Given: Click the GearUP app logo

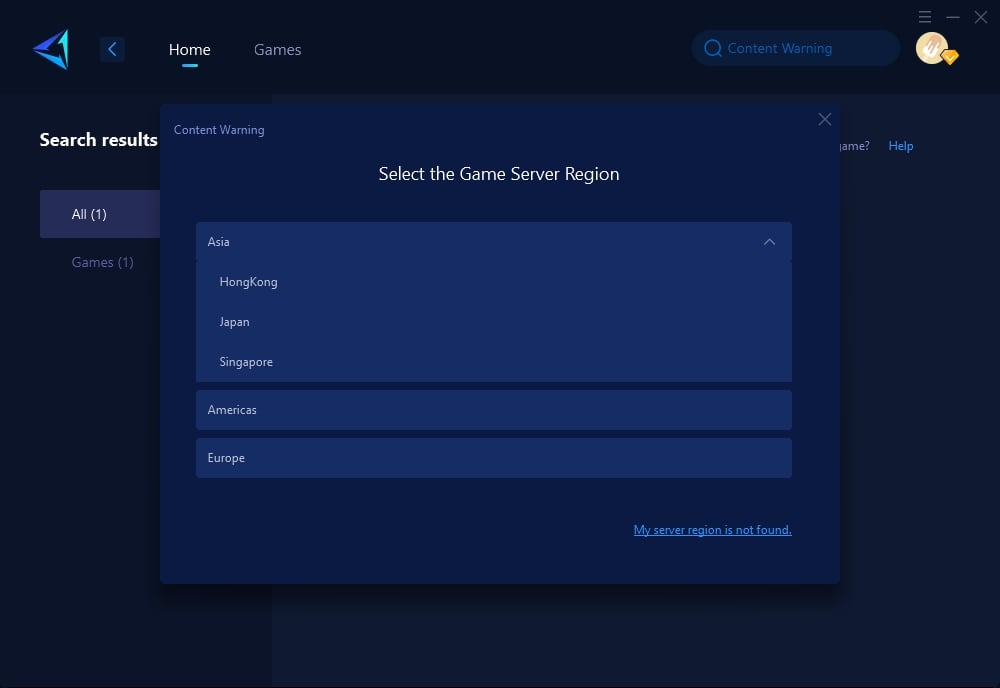Looking at the screenshot, I should click(51, 49).
